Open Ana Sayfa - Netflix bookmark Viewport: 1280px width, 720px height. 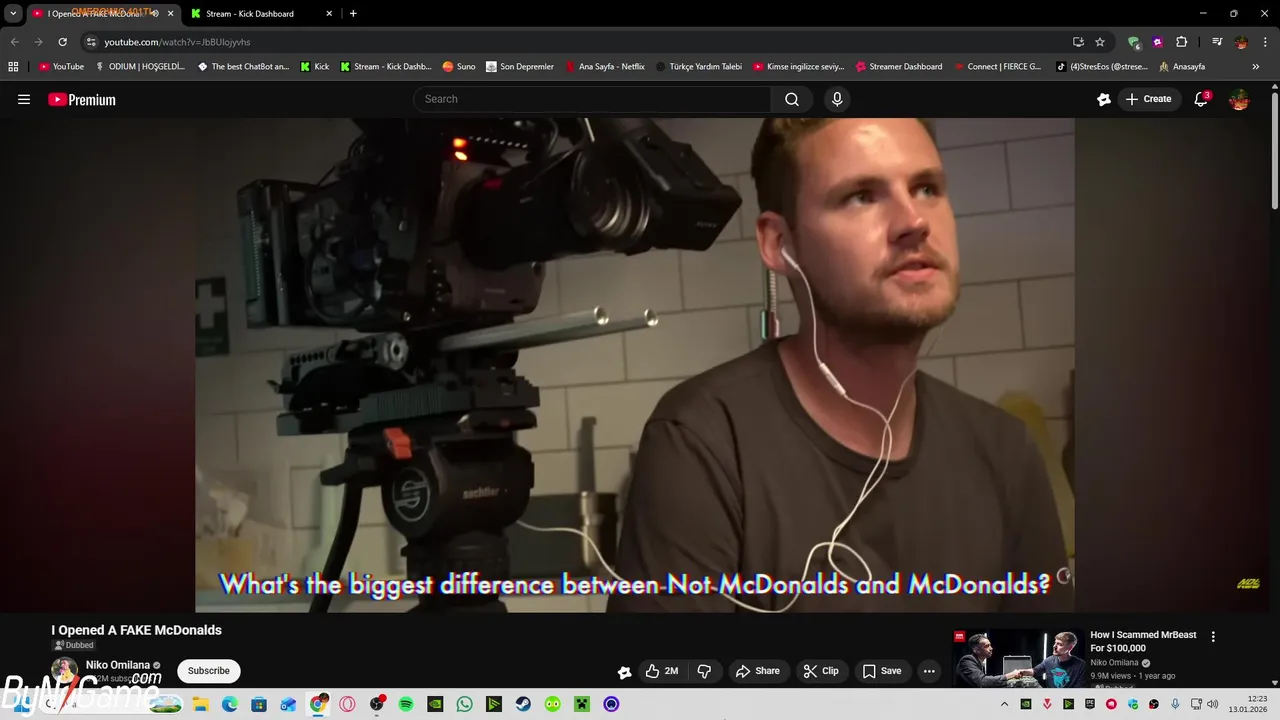[605, 67]
